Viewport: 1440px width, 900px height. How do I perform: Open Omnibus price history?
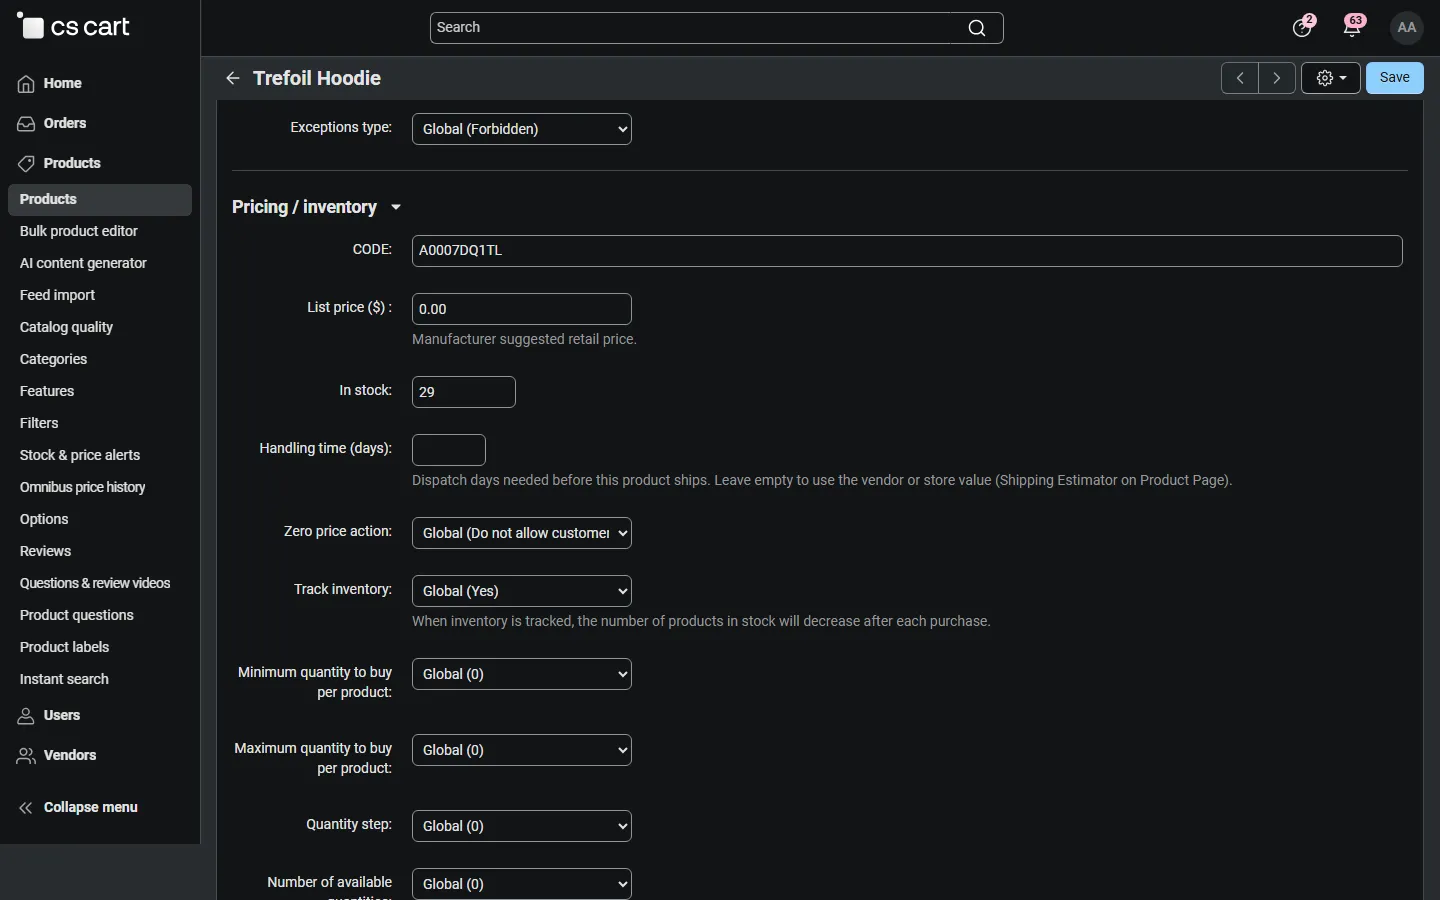tap(83, 488)
